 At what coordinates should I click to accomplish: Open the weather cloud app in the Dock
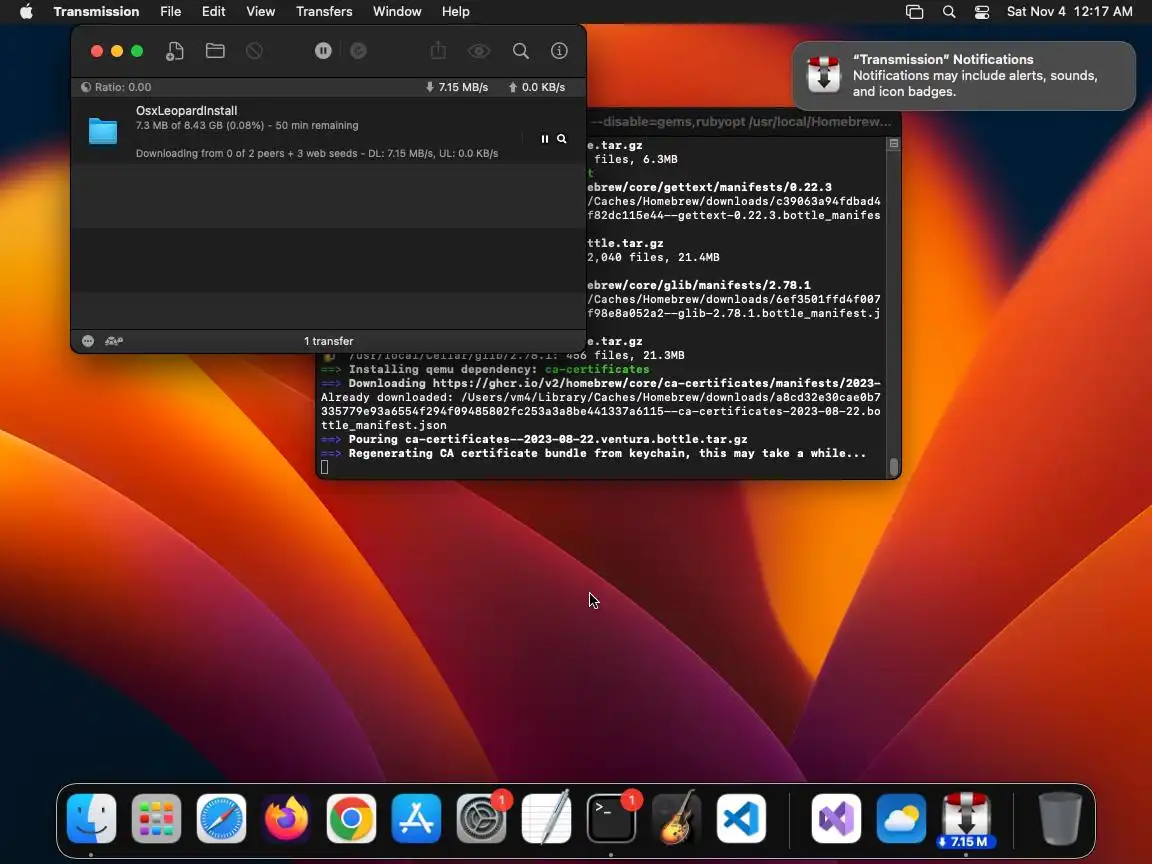(x=901, y=818)
